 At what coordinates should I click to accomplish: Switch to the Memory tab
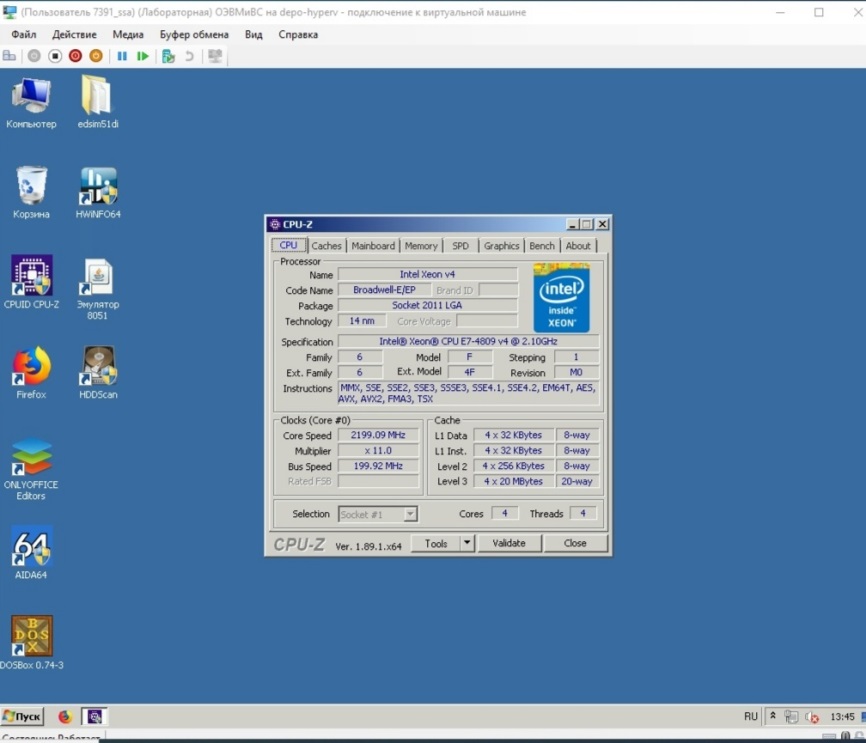pos(421,246)
